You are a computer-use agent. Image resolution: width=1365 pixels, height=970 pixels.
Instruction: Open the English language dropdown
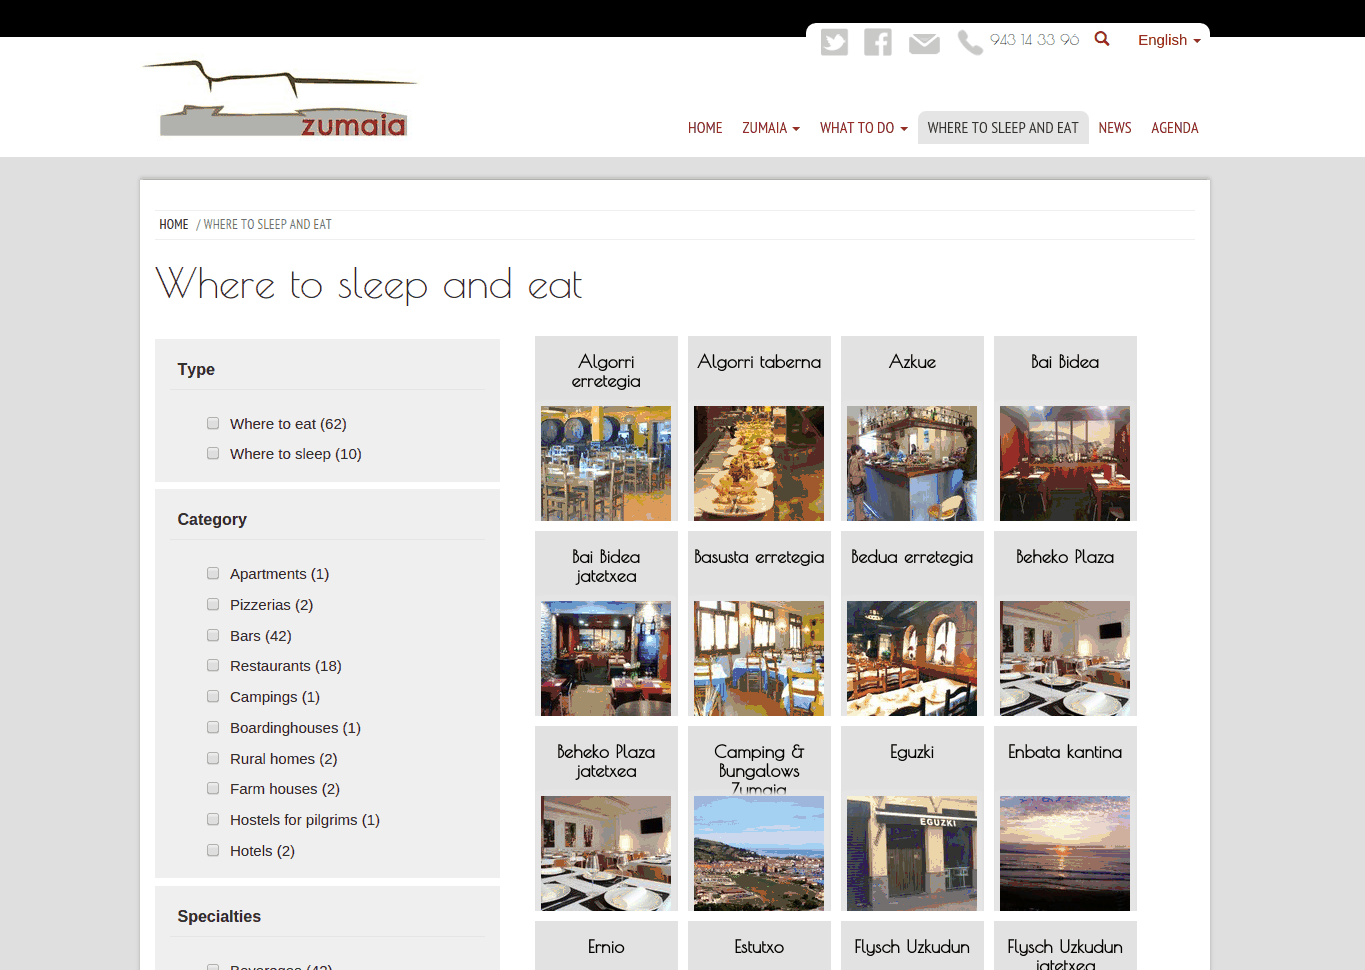click(x=1169, y=40)
